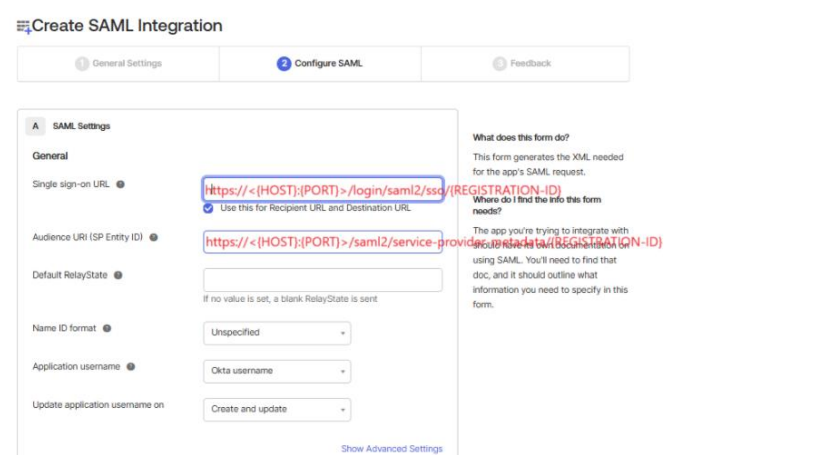The image size is (814, 459).
Task: Click the Default RelayState text box
Action: pyautogui.click(x=322, y=280)
